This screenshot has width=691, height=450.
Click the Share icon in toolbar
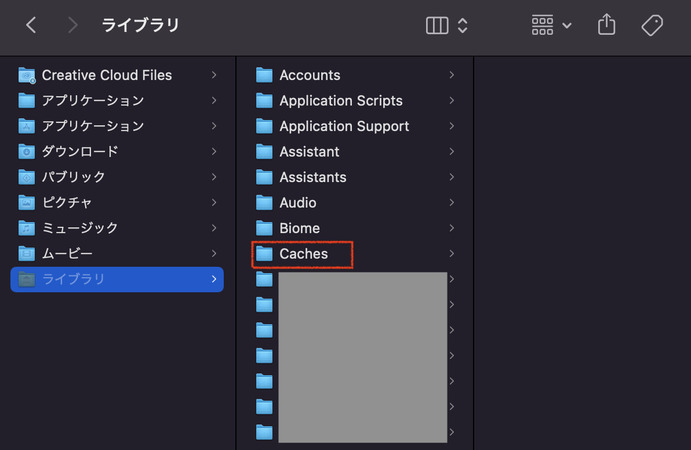click(606, 26)
